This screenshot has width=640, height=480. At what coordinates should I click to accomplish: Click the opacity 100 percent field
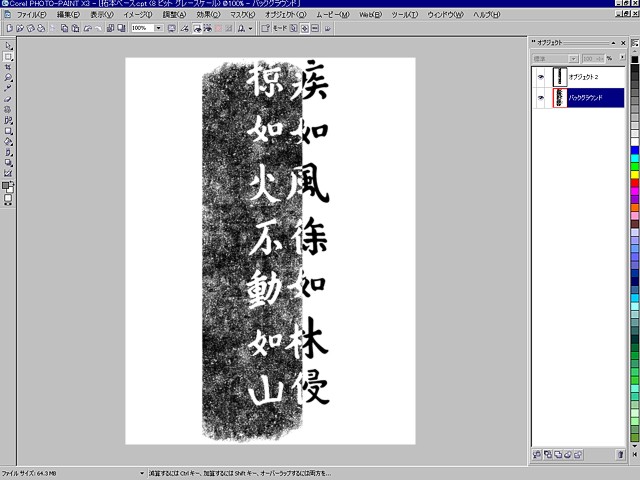[593, 59]
